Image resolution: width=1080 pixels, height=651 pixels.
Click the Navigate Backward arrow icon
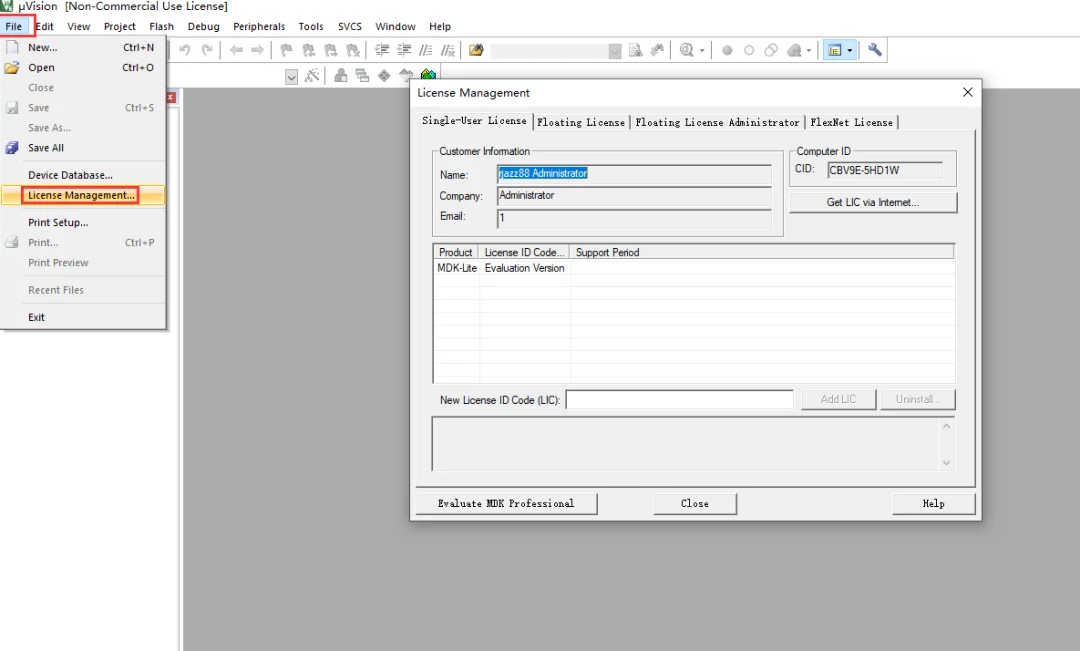[236, 50]
